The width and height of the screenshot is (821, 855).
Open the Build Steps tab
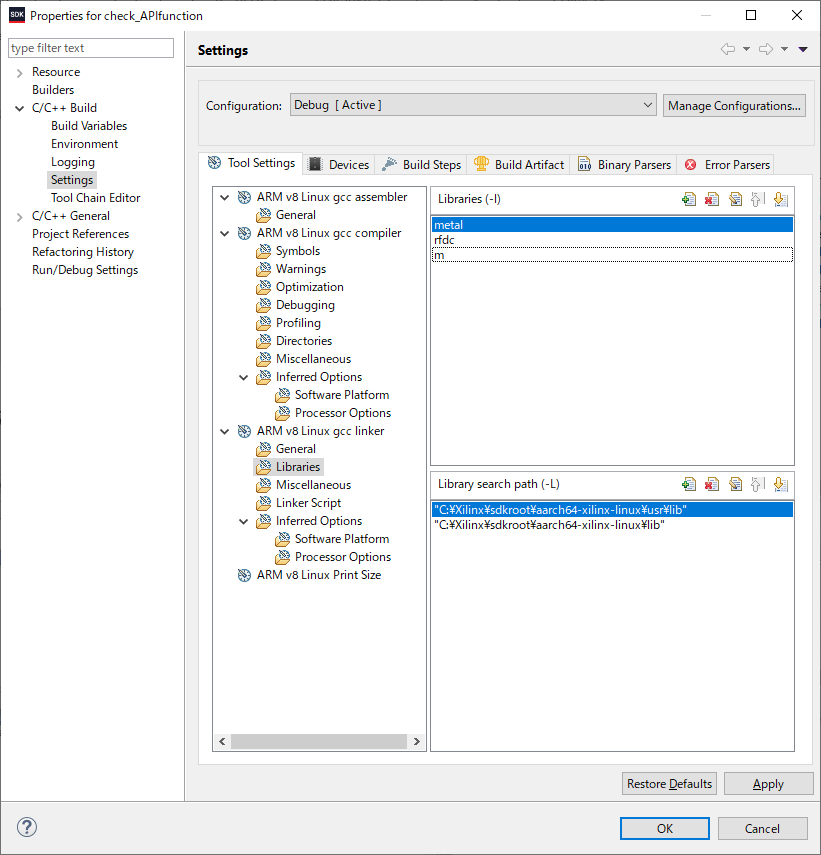coord(421,165)
